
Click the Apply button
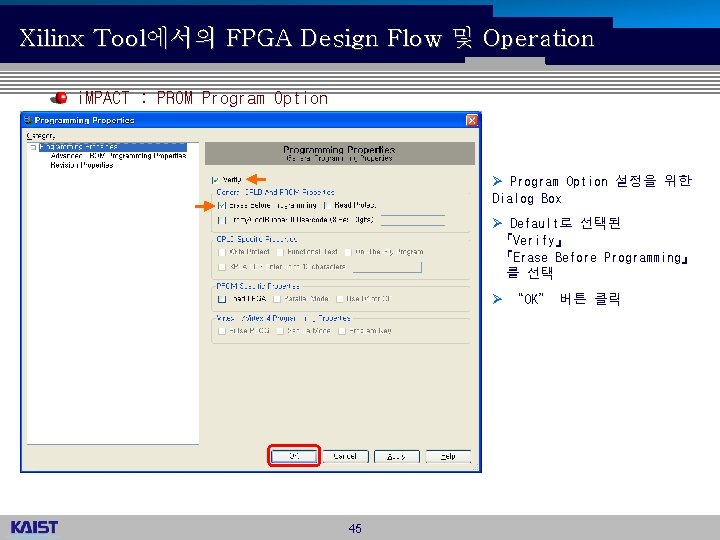(x=397, y=456)
